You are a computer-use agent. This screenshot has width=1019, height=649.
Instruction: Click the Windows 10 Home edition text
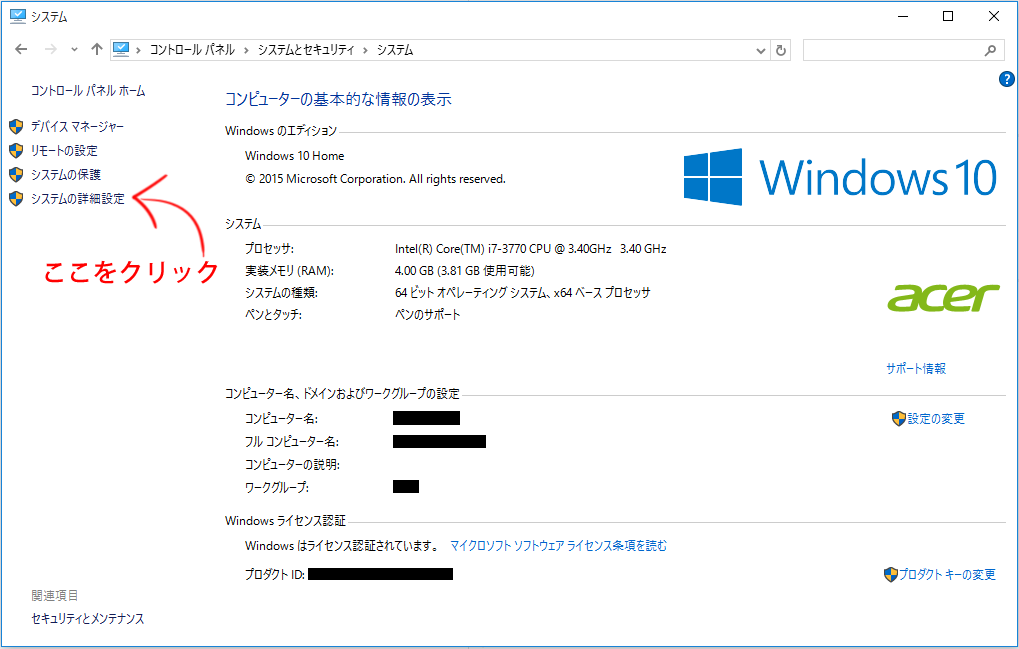(294, 156)
